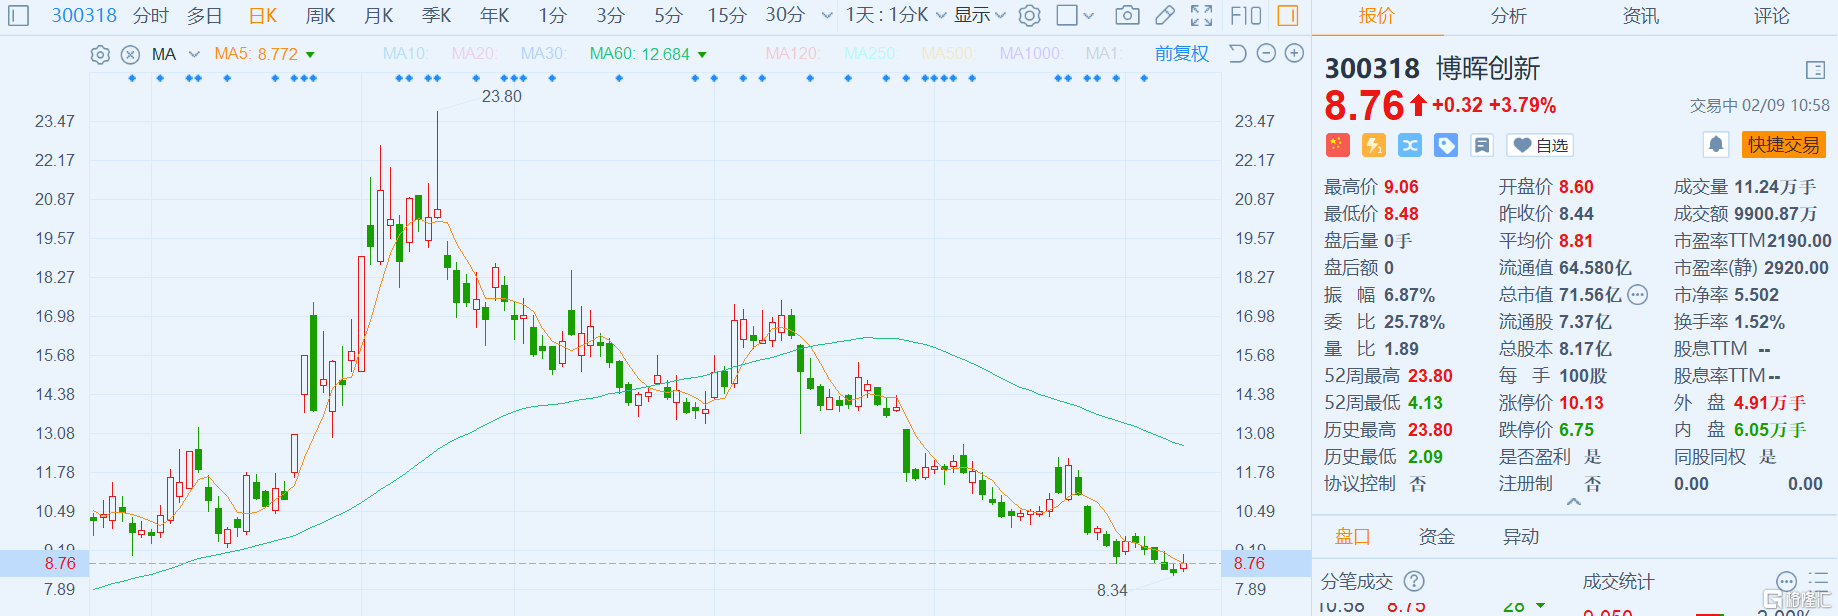
Task: Toggle the MA10 line visibility
Action: pos(405,54)
